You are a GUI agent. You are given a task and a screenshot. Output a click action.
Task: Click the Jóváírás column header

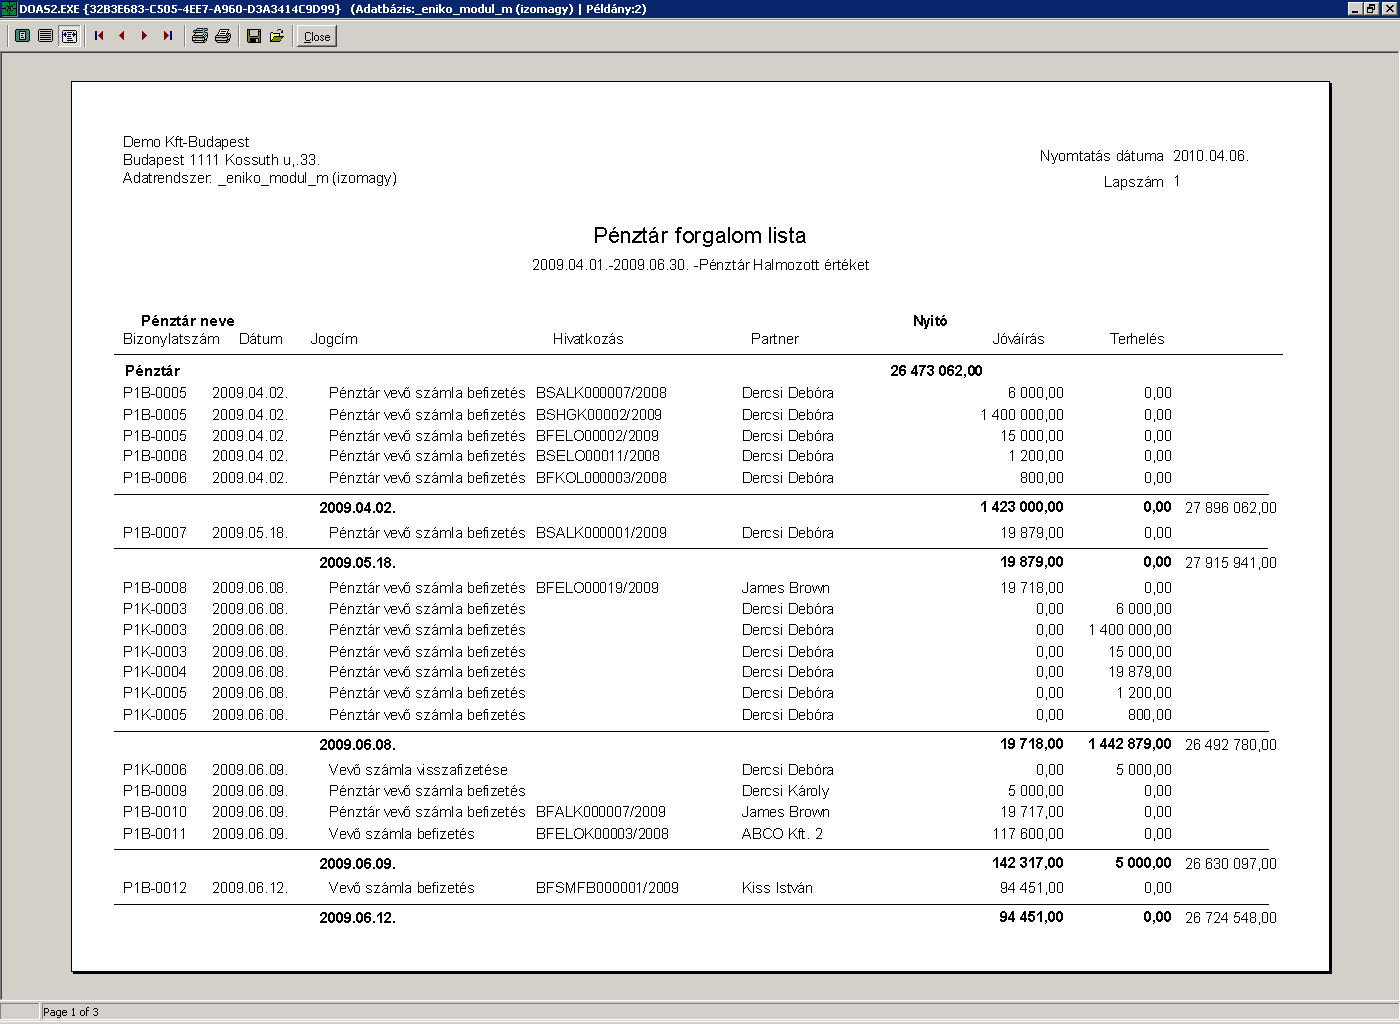pos(1018,339)
